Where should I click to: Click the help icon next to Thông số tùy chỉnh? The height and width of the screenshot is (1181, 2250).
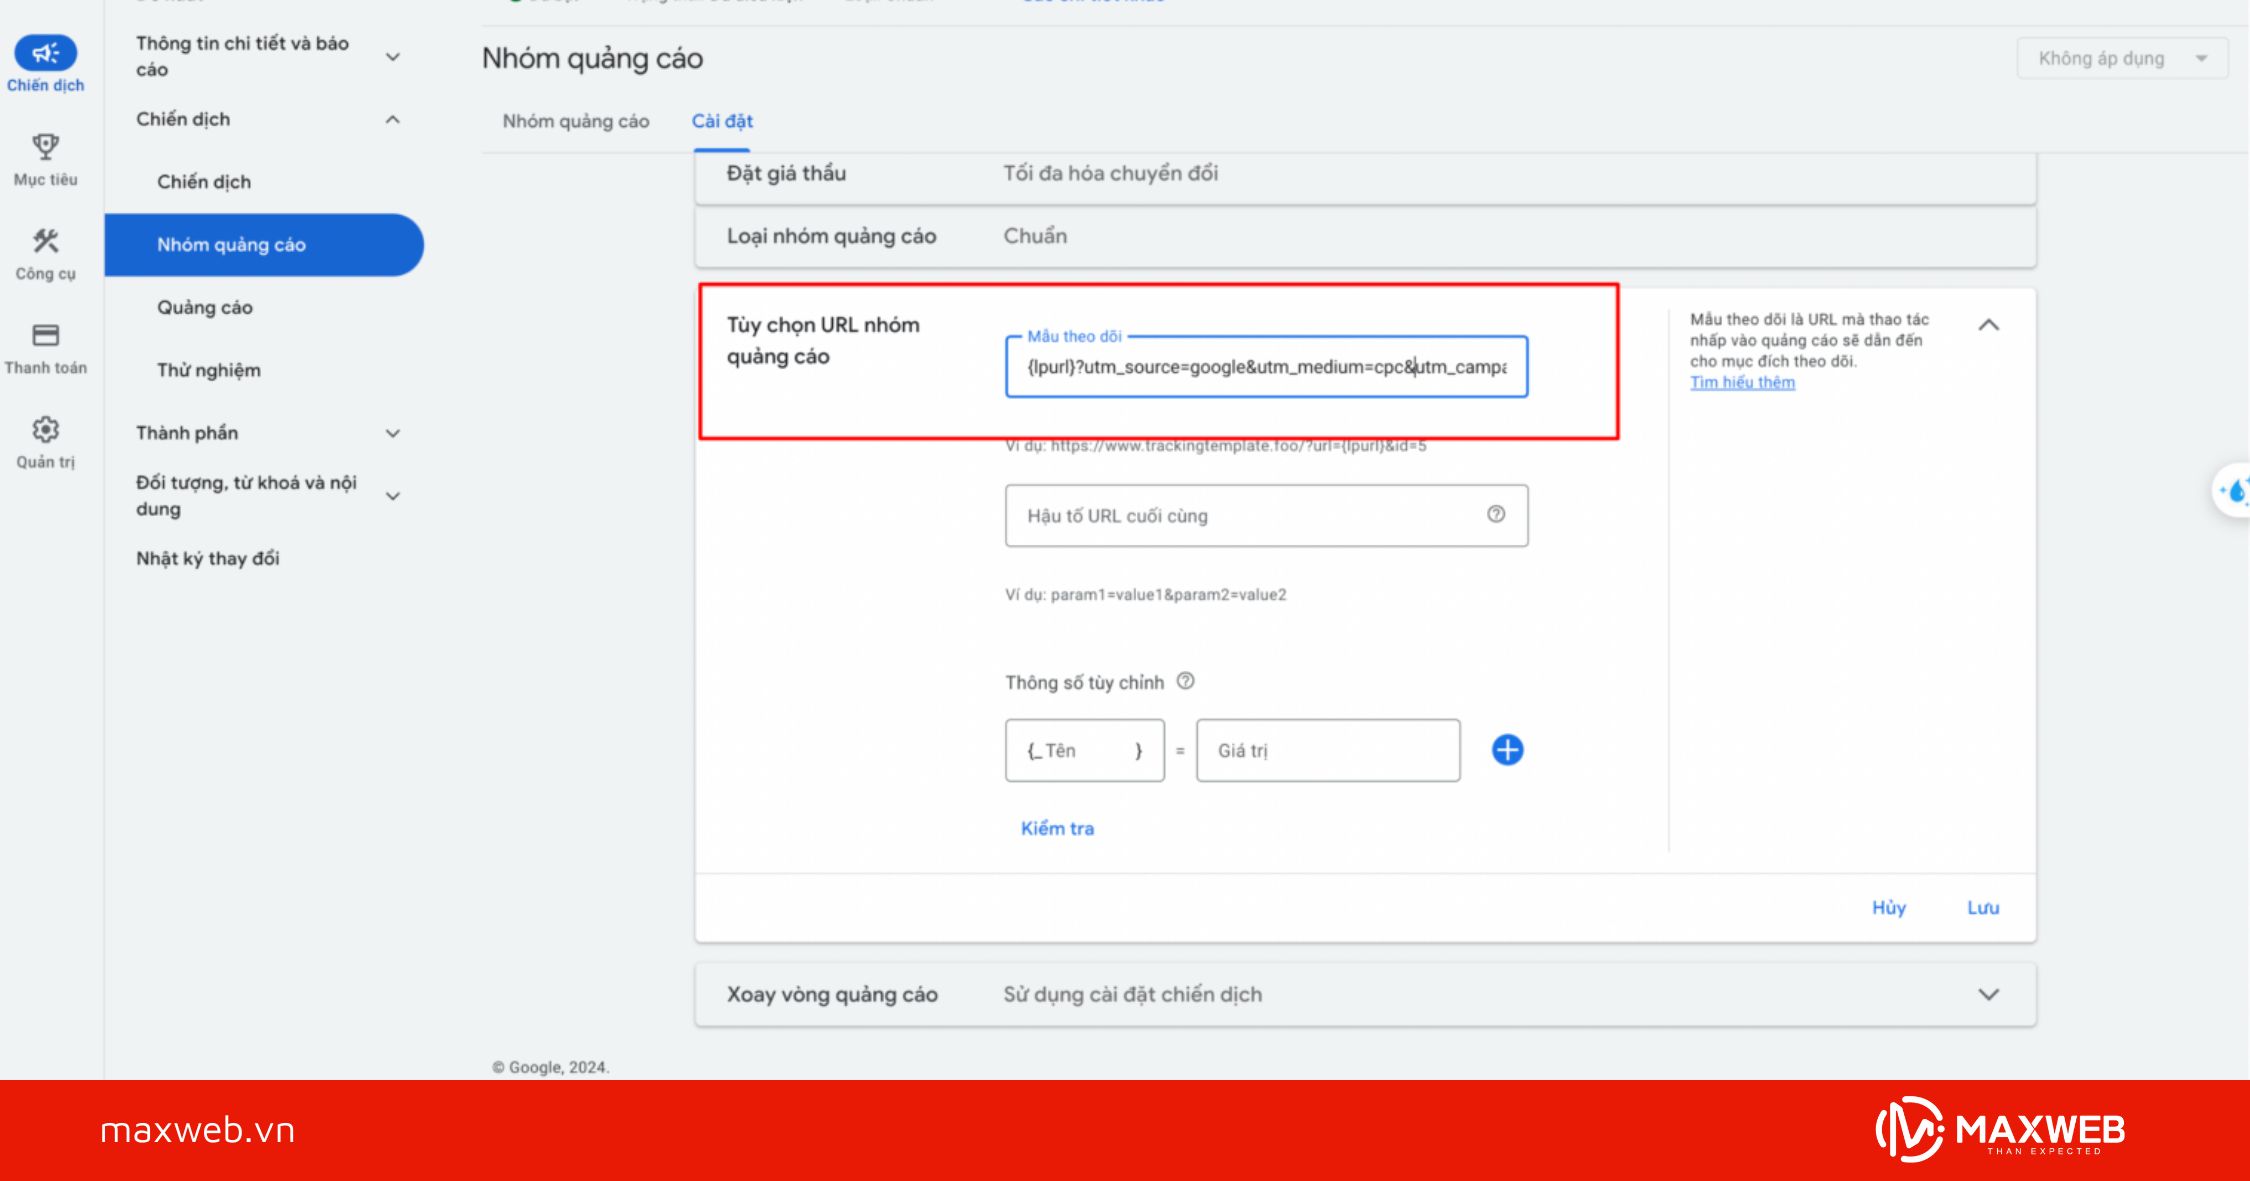point(1186,682)
